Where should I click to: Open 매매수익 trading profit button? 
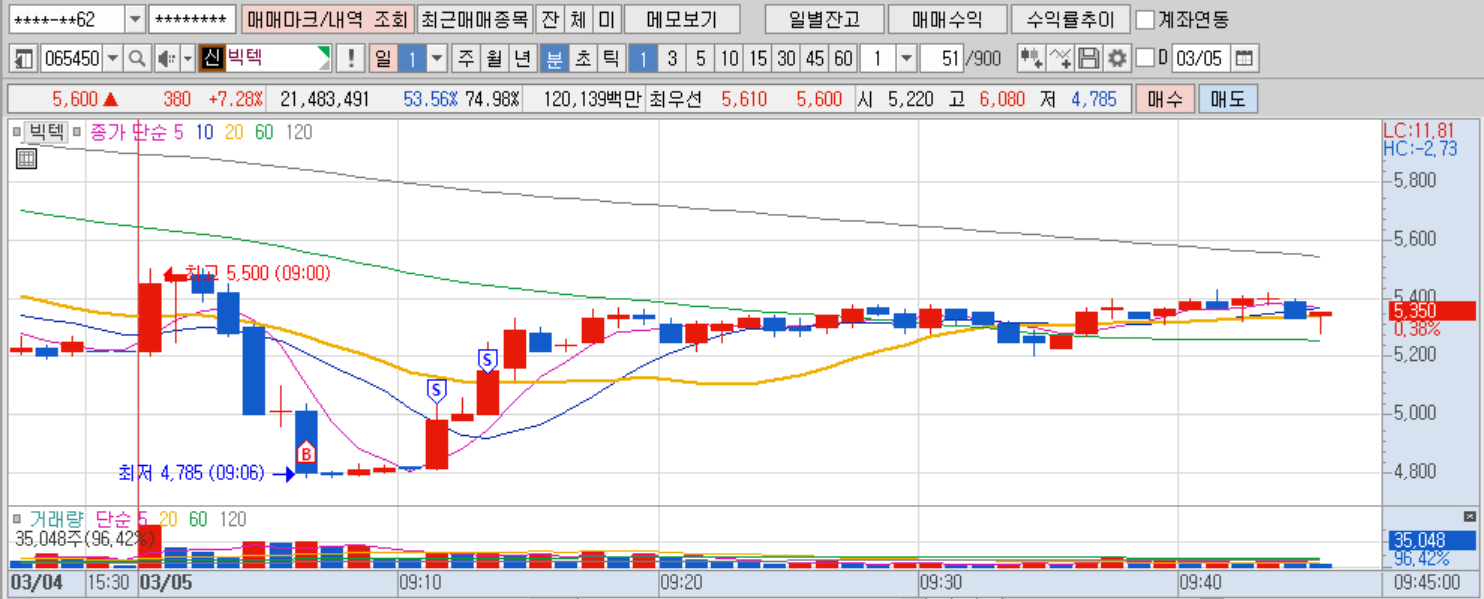947,19
